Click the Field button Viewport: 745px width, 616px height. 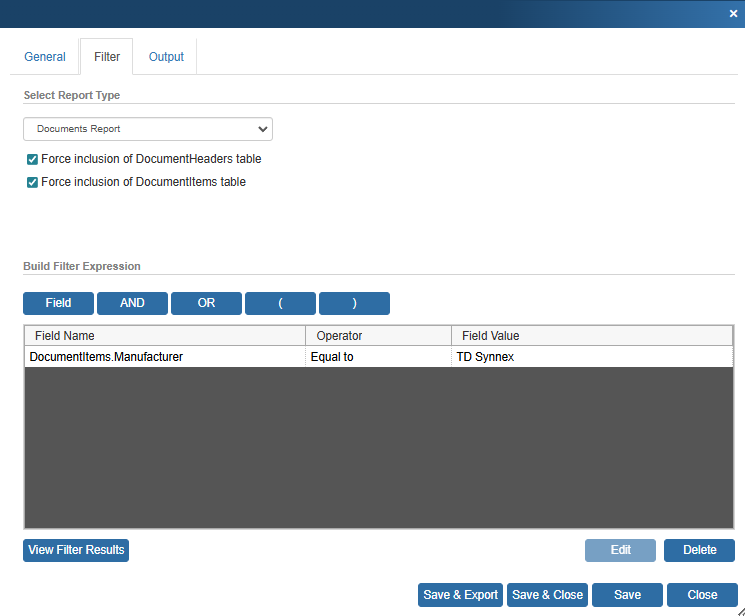(x=59, y=303)
